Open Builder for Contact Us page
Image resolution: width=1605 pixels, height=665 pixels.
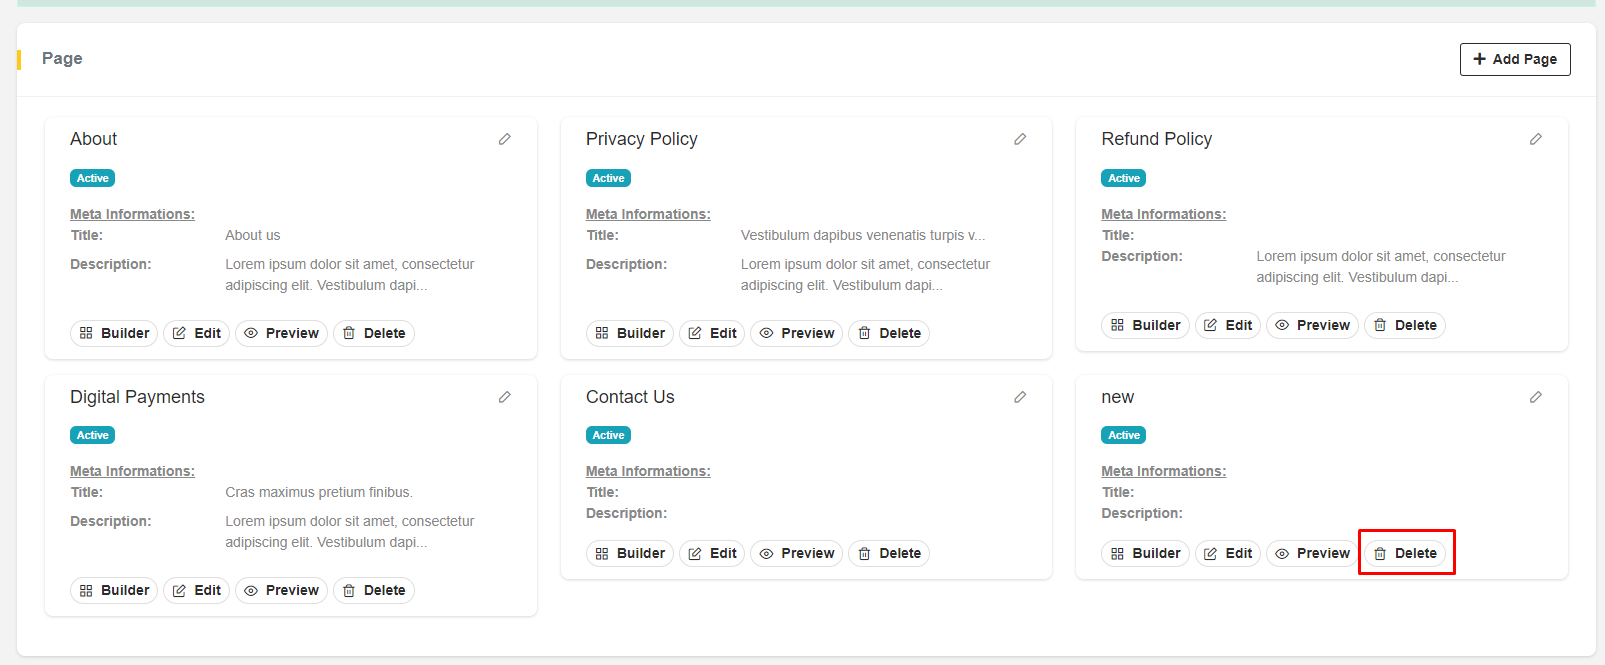(630, 553)
